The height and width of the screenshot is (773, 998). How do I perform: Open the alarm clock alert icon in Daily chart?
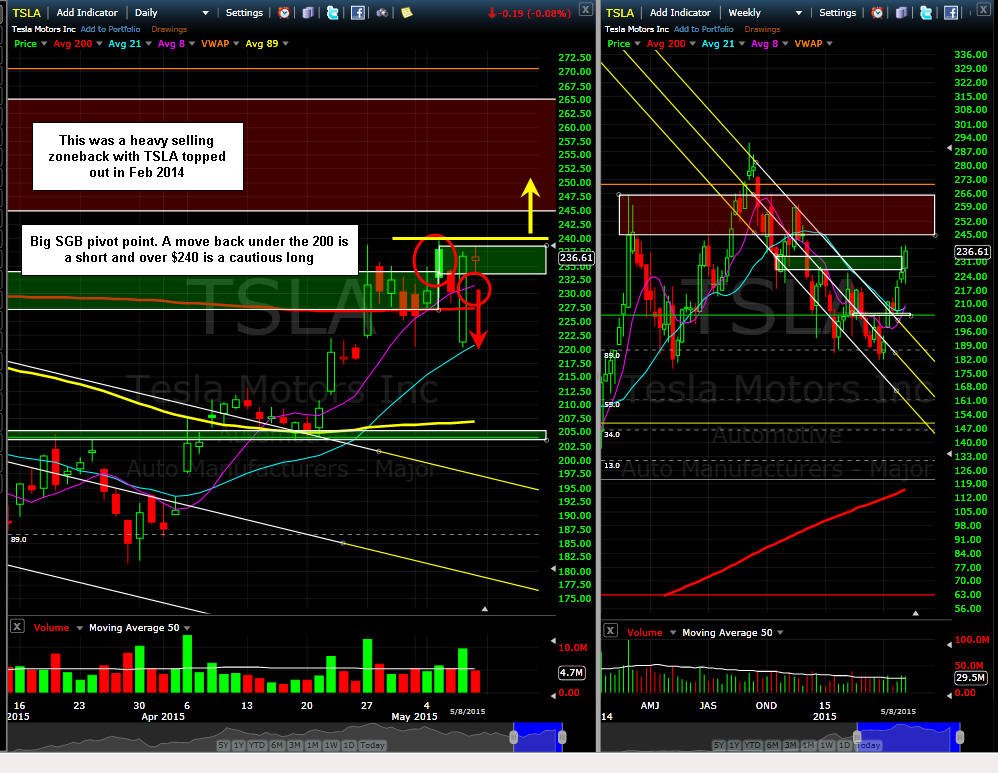(284, 13)
